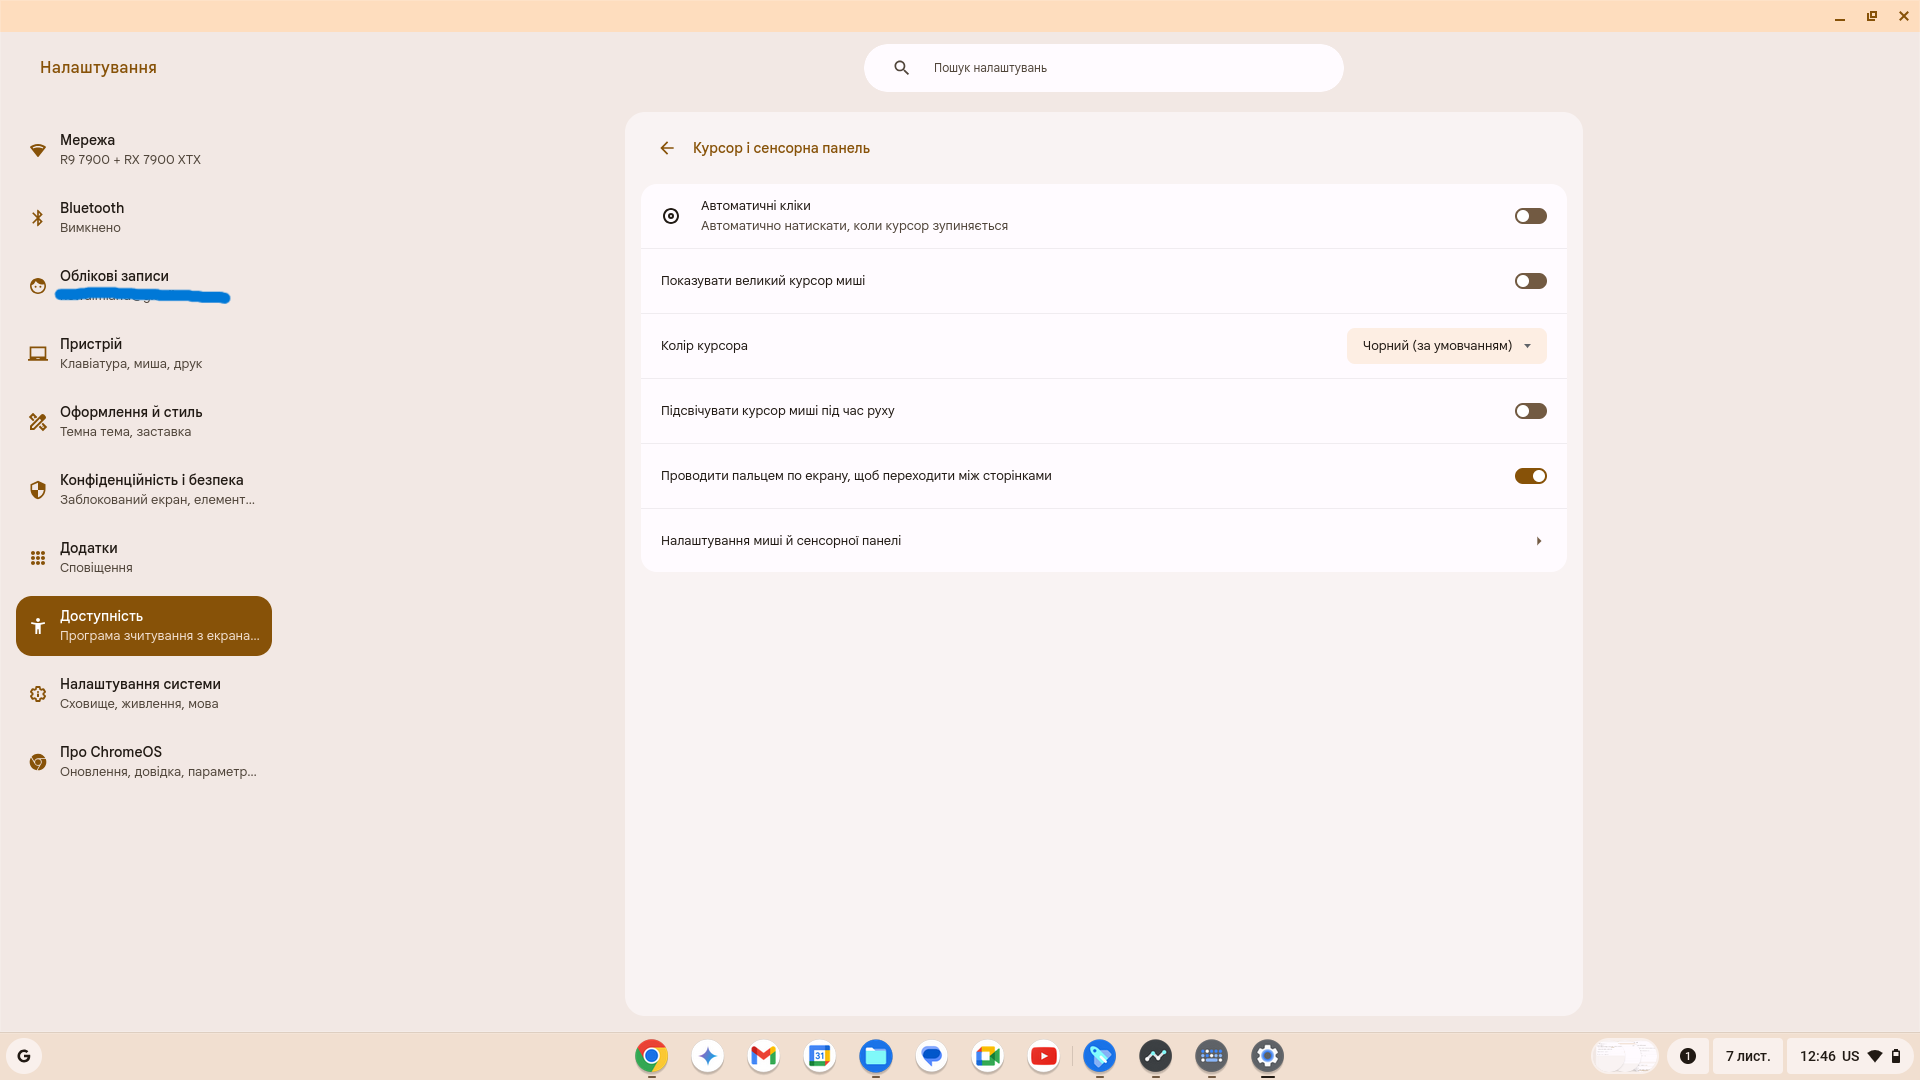Viewport: 1920px width, 1080px height.
Task: Open Gmail from the shelf
Action: coord(763,1055)
